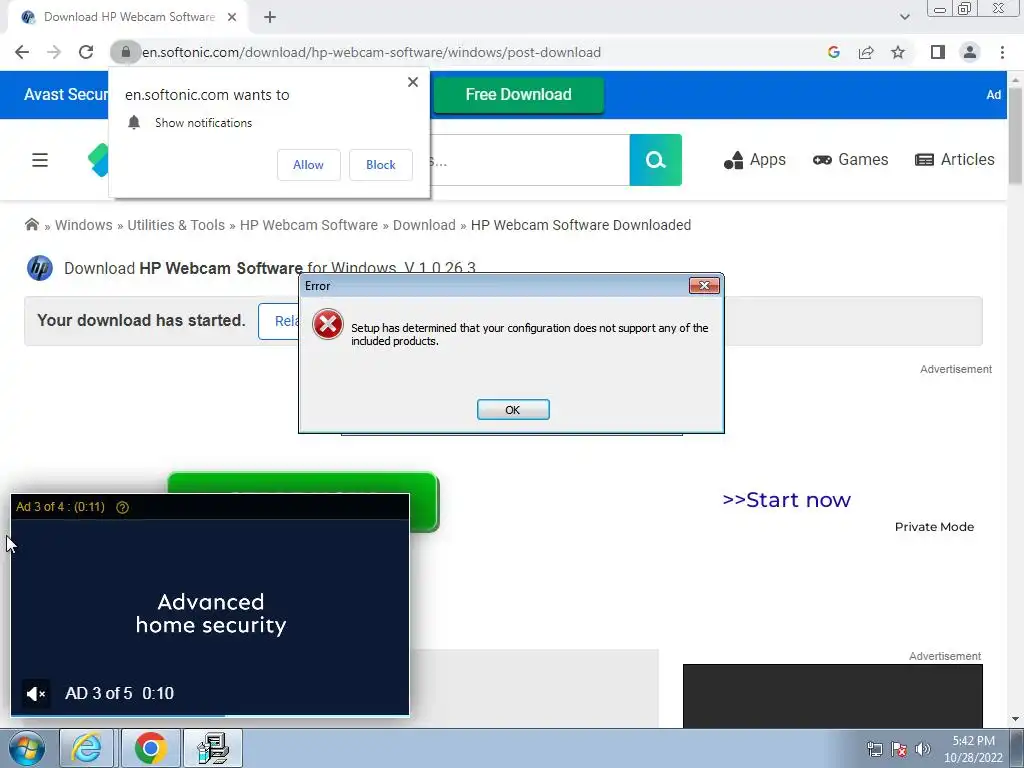Bookmark this page with the star icon
The width and height of the screenshot is (1024, 768).
[x=898, y=52]
